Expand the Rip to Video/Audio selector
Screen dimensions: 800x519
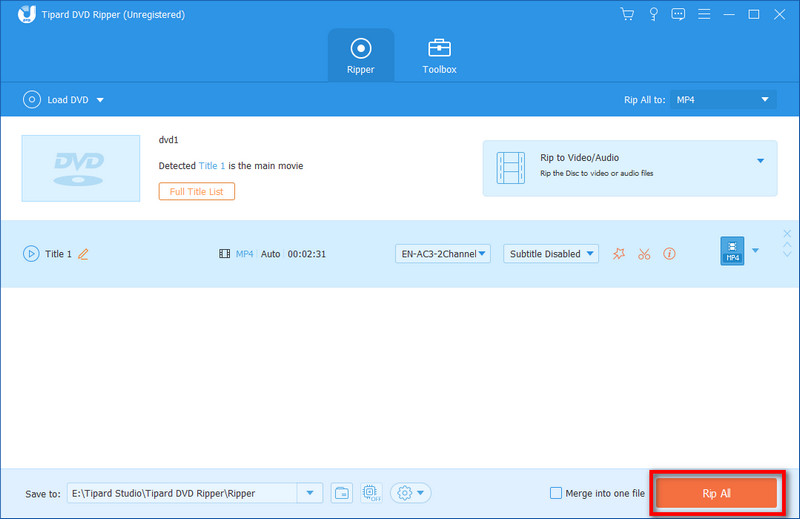[x=759, y=161]
